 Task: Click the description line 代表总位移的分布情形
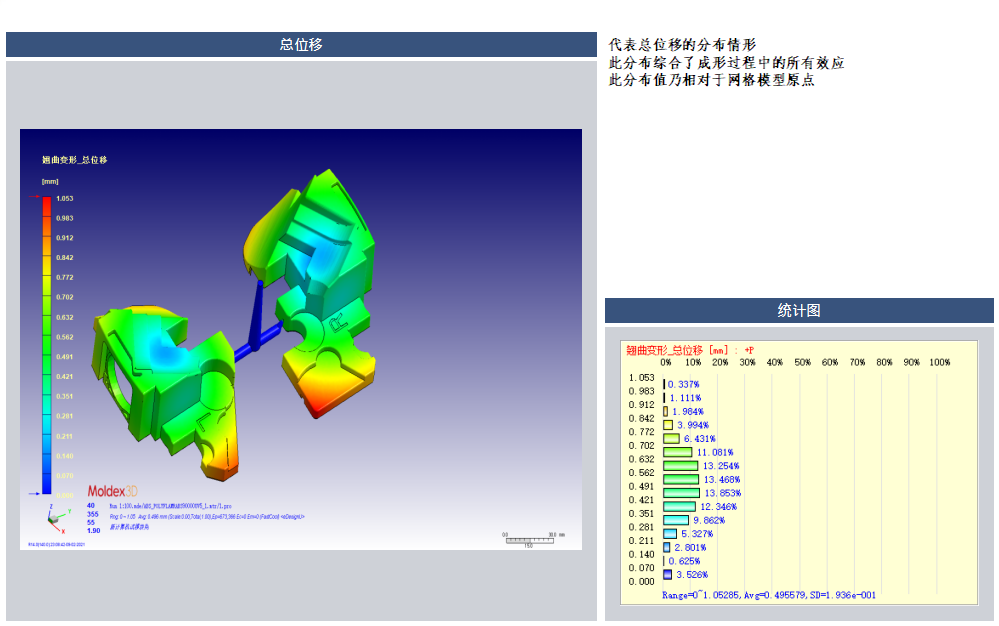tap(682, 45)
